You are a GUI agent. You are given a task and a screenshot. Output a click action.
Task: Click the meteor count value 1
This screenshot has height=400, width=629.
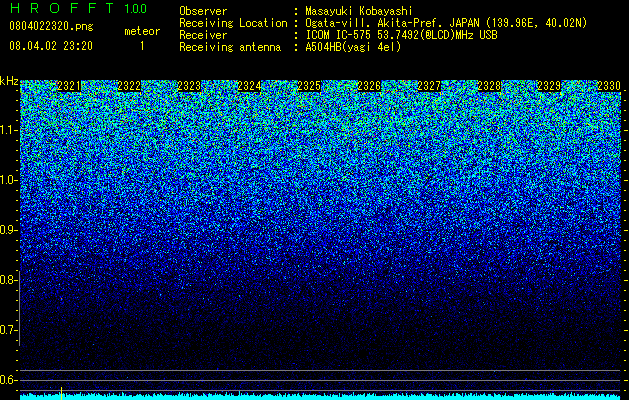click(142, 46)
